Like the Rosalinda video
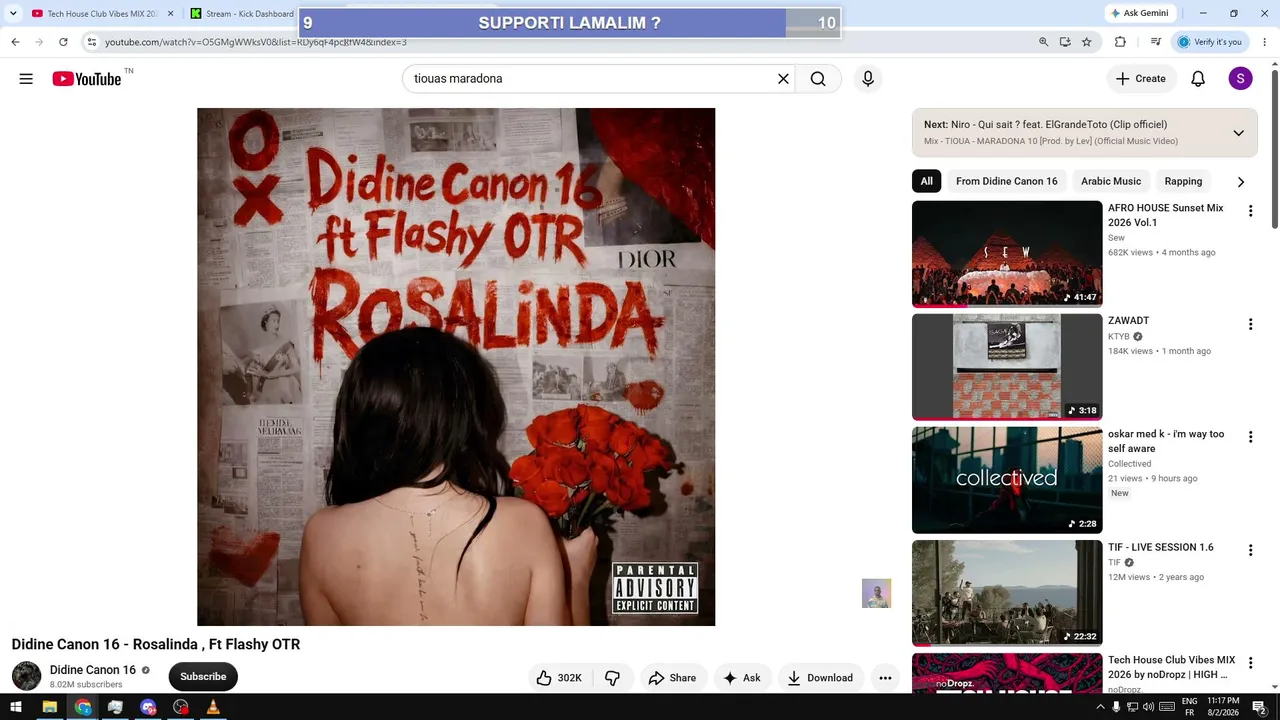This screenshot has height=720, width=1280. pos(559,678)
